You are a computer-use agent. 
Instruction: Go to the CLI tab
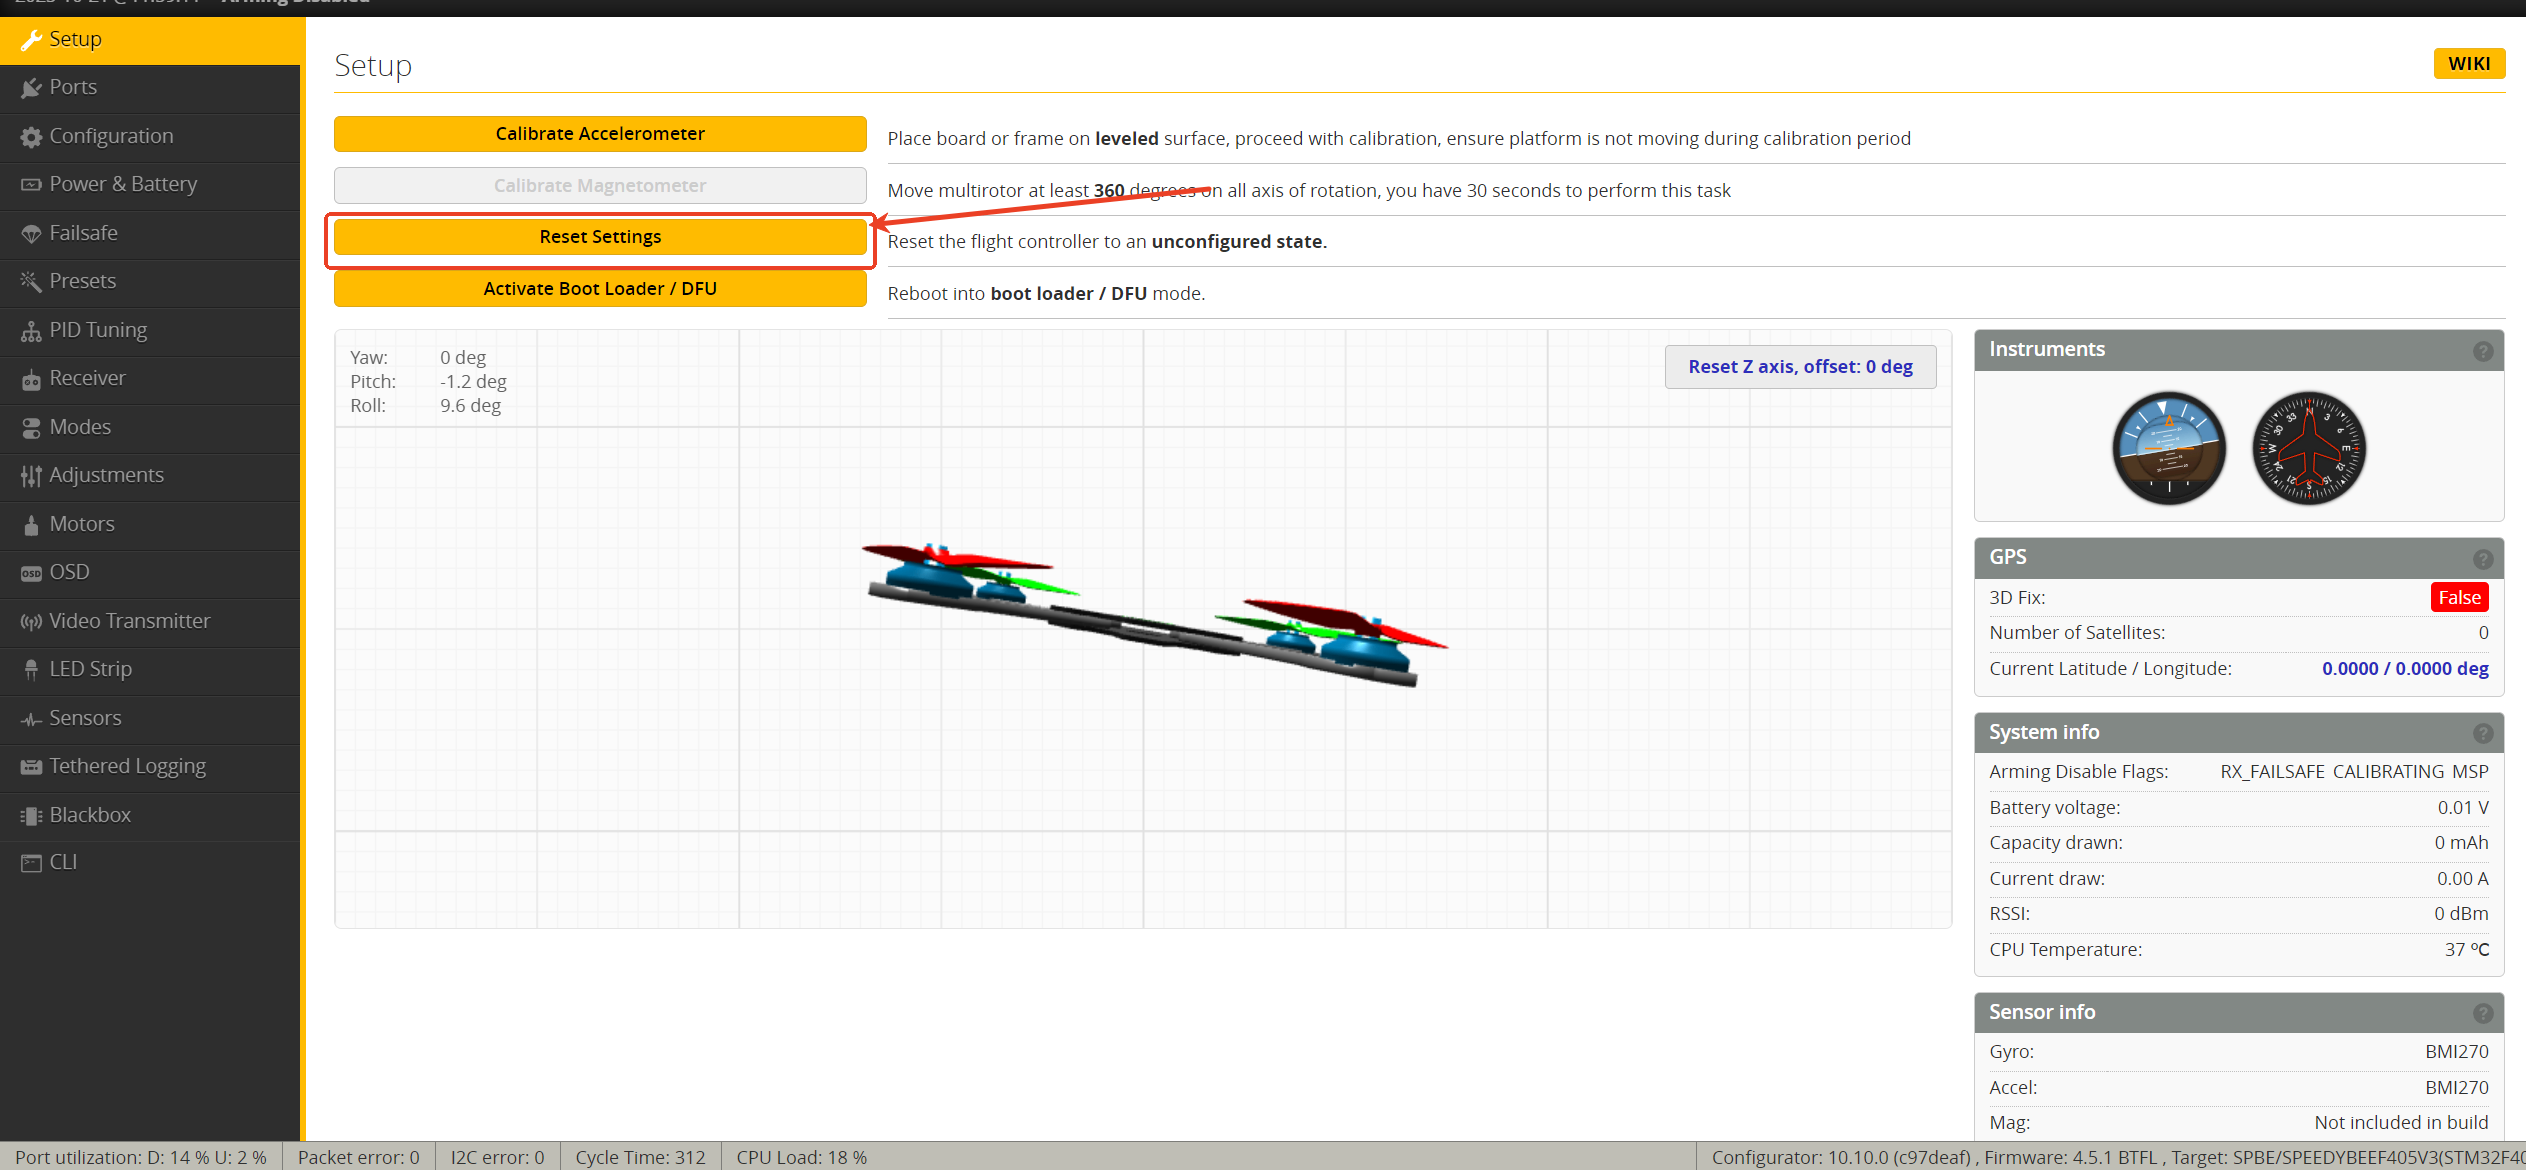coord(63,862)
